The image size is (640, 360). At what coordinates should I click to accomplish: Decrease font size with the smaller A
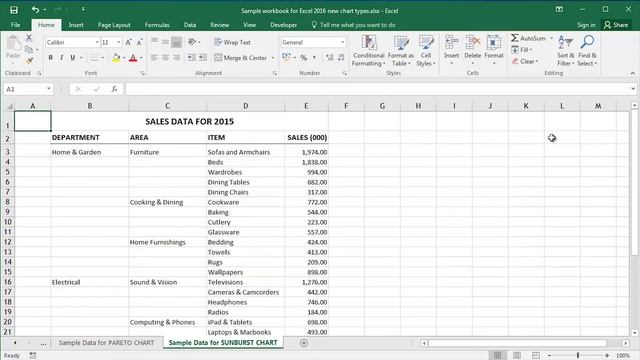point(139,42)
